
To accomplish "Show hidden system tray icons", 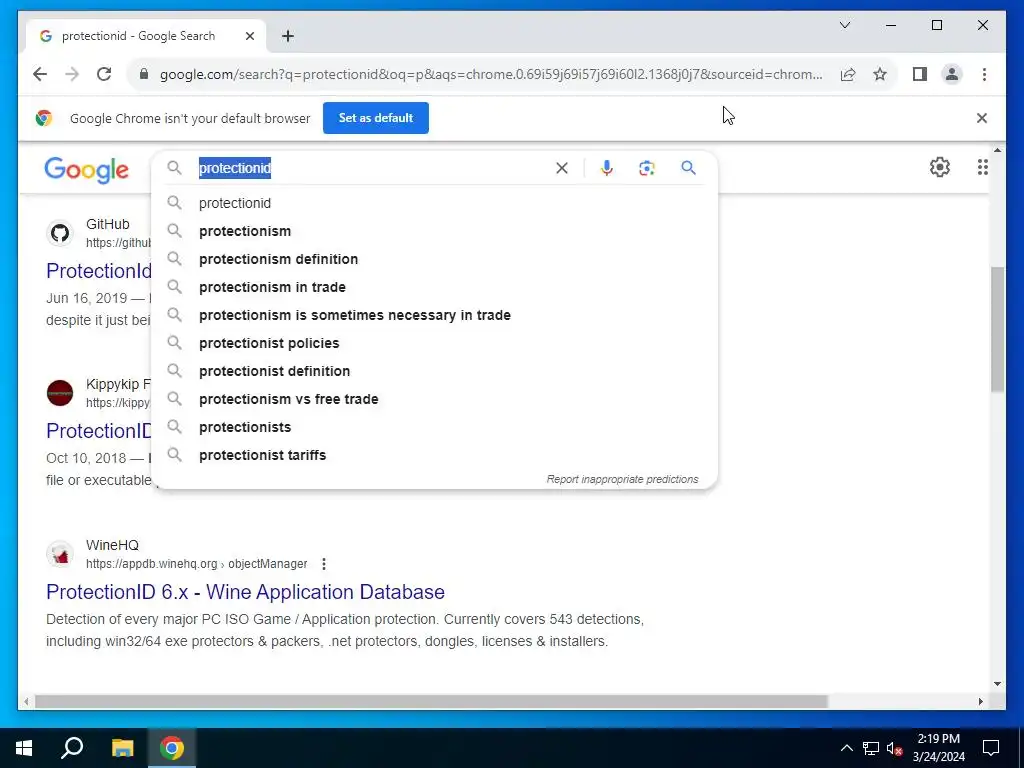I will pos(846,748).
